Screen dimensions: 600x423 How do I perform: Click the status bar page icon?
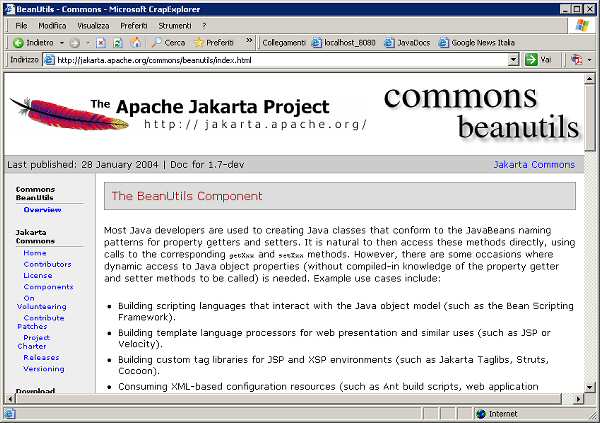point(10,414)
